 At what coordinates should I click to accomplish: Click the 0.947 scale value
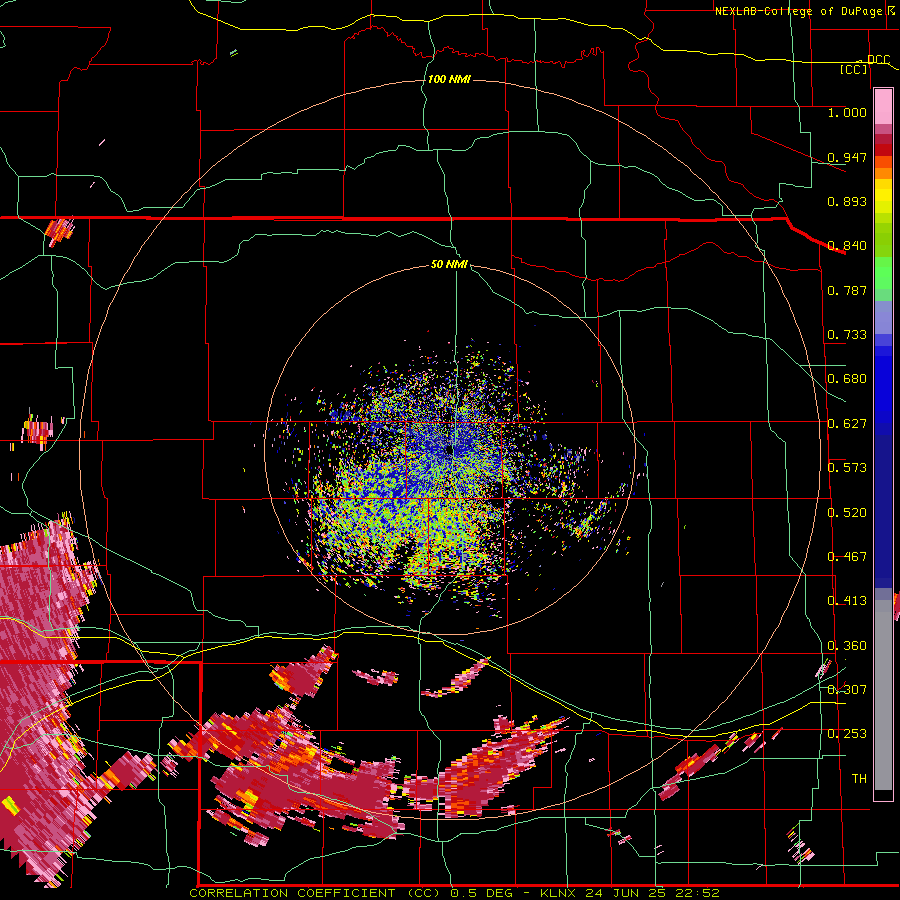(847, 157)
